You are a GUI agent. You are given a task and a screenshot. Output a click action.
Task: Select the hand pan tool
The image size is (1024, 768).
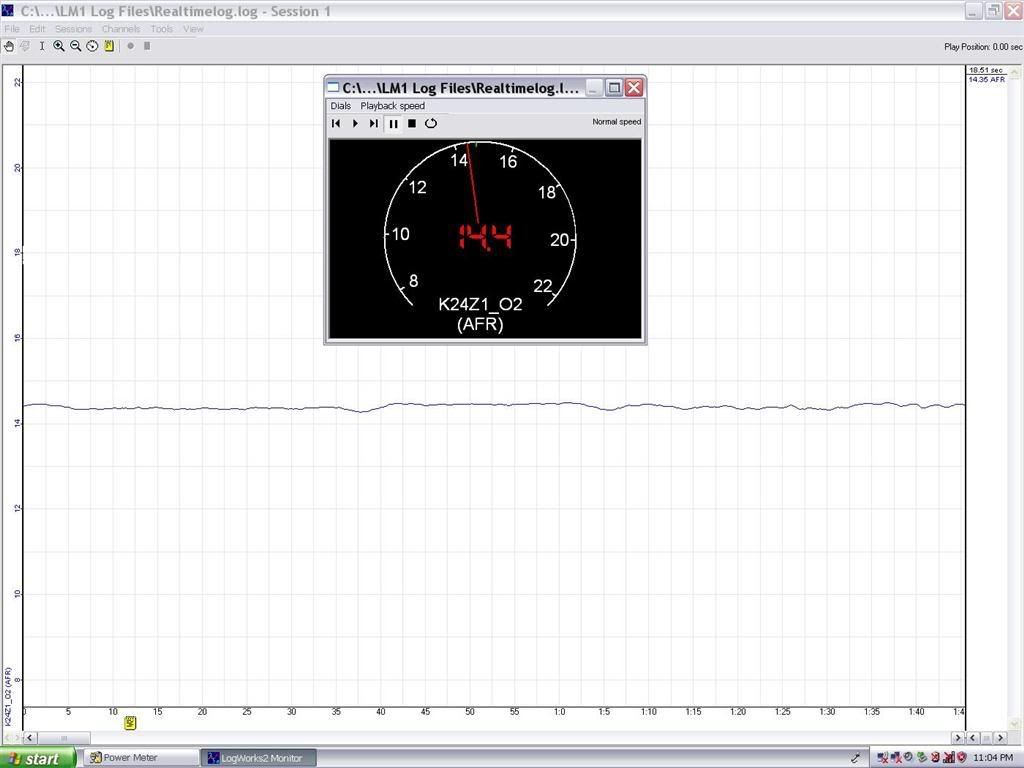pyautogui.click(x=8, y=46)
